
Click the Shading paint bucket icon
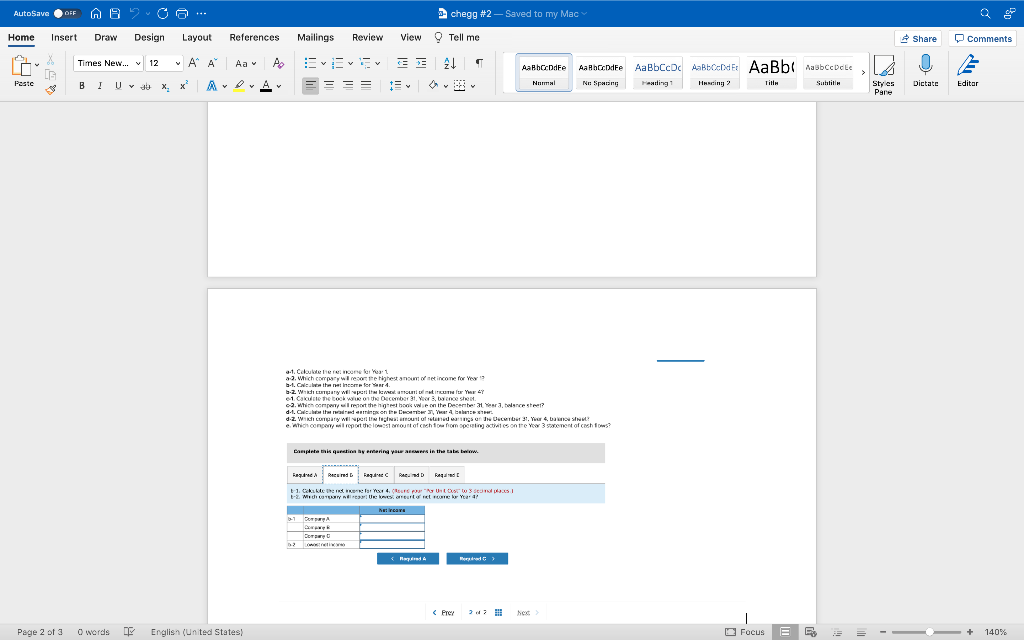(433, 86)
